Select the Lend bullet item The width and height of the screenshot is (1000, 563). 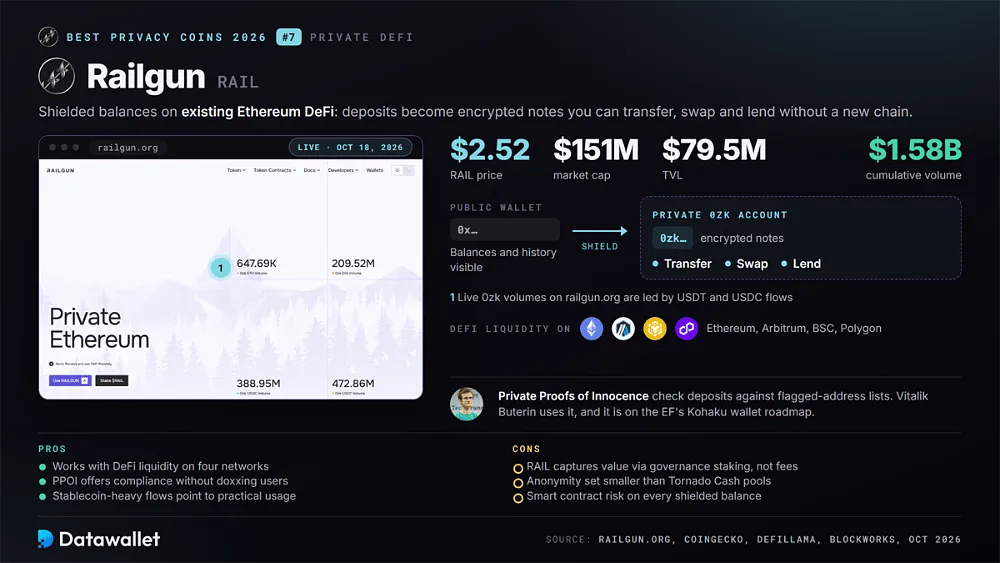point(801,263)
